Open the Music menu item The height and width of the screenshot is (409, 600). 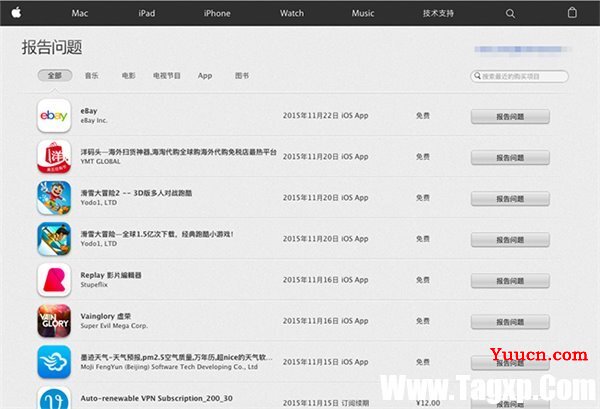point(363,13)
